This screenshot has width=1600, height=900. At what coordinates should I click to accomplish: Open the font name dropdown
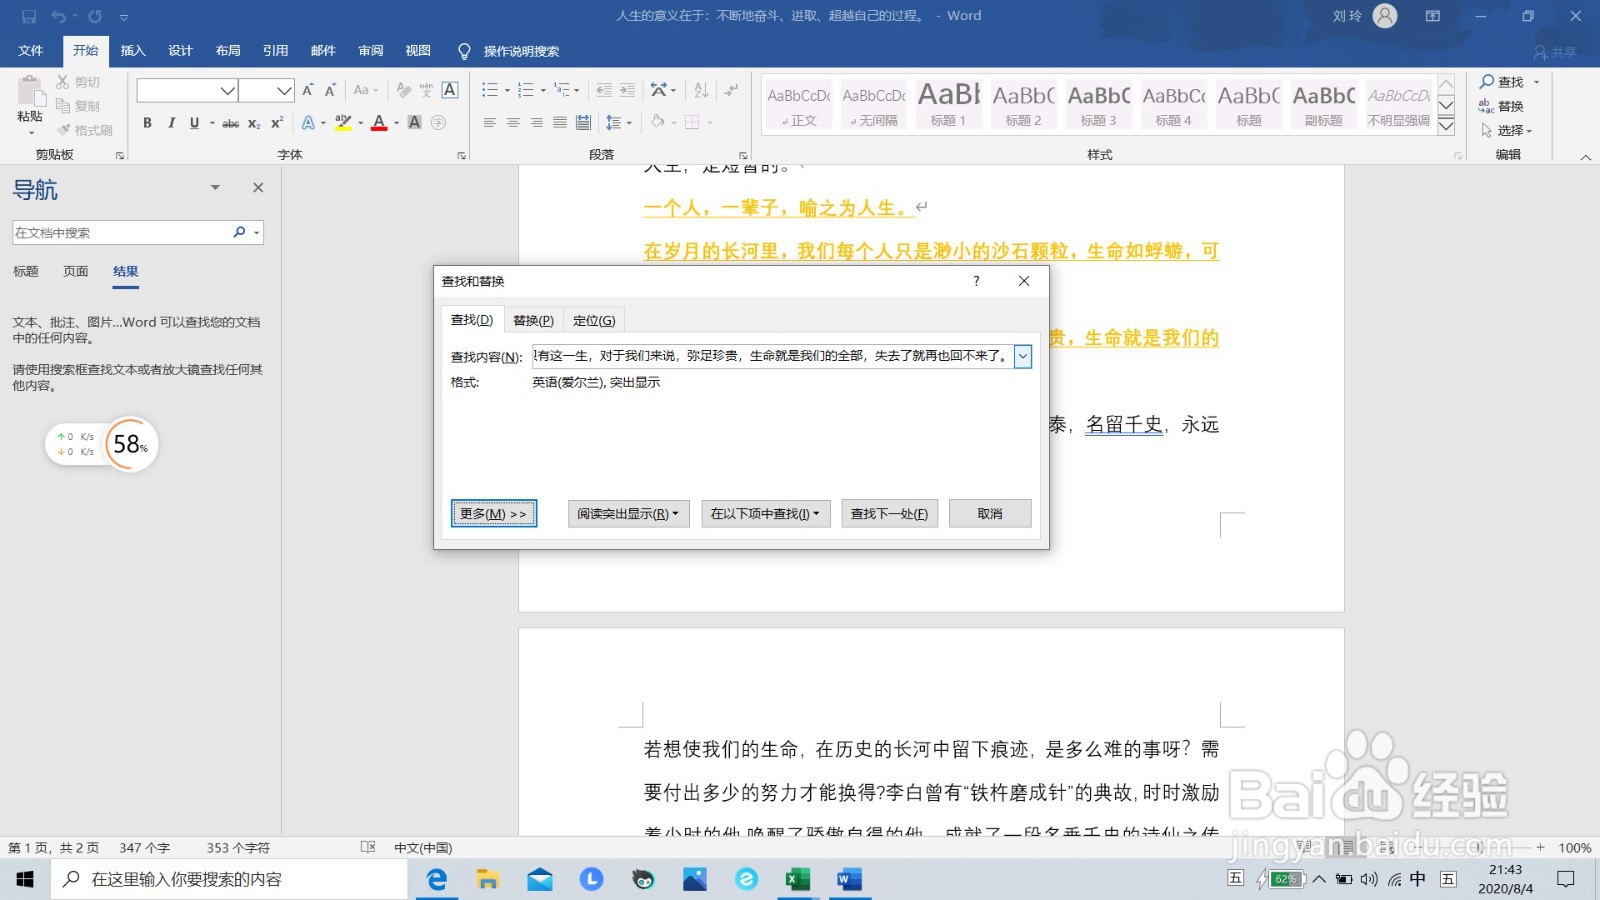(x=228, y=90)
